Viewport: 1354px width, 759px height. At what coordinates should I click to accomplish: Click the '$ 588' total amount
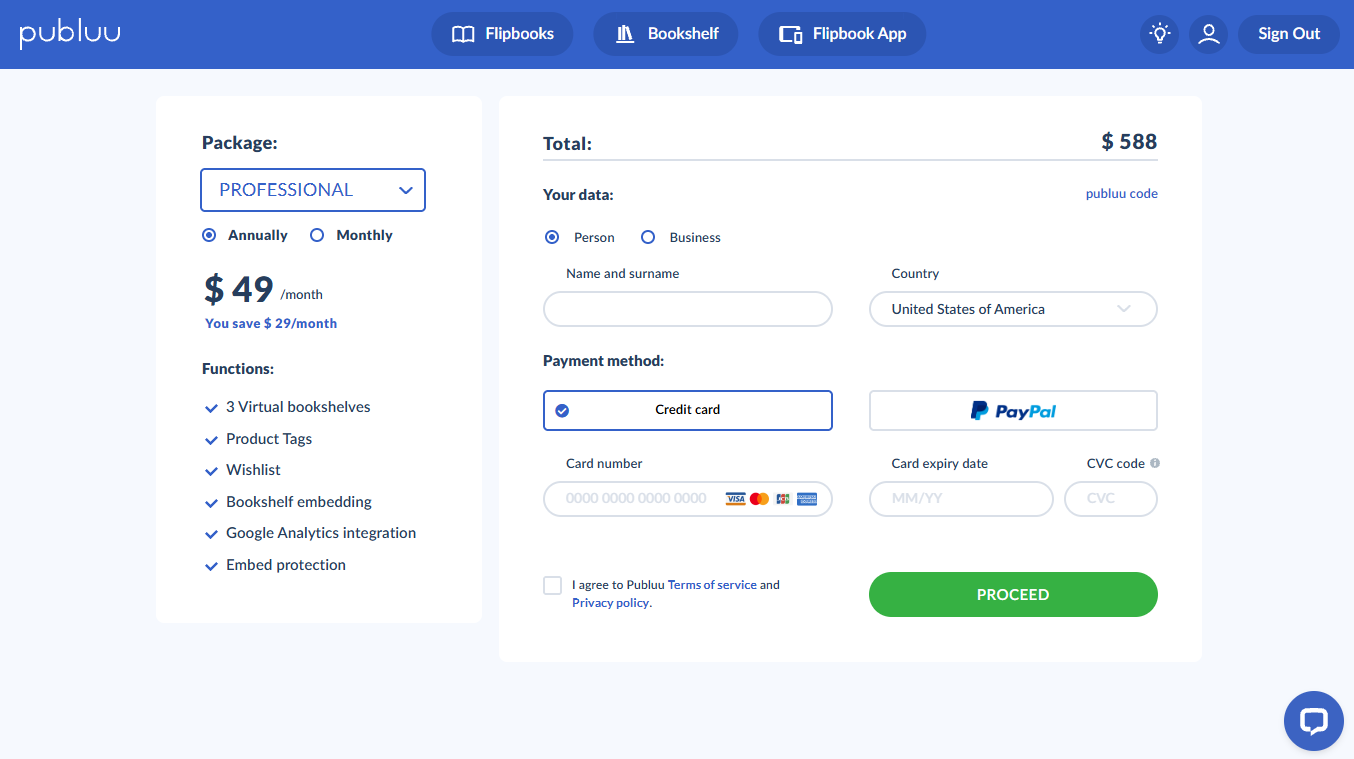(1129, 142)
